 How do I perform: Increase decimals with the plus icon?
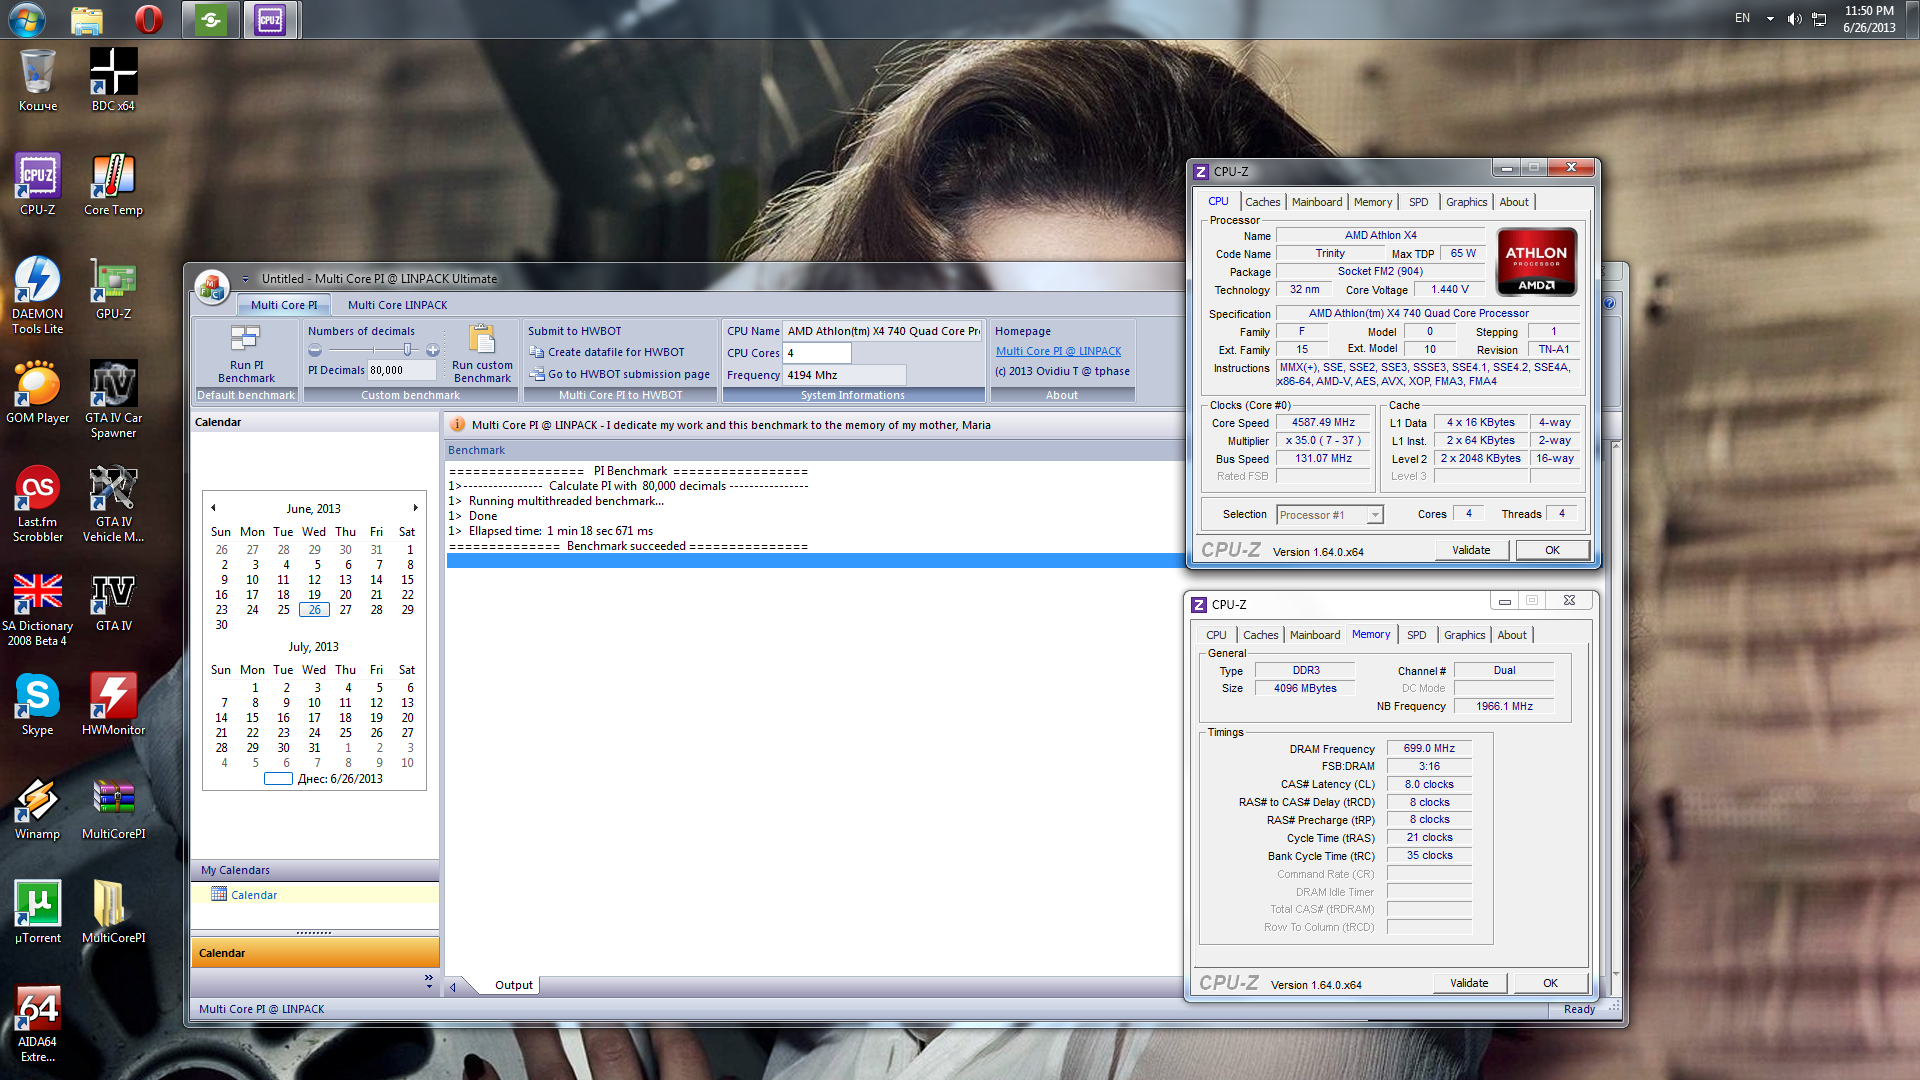(432, 350)
